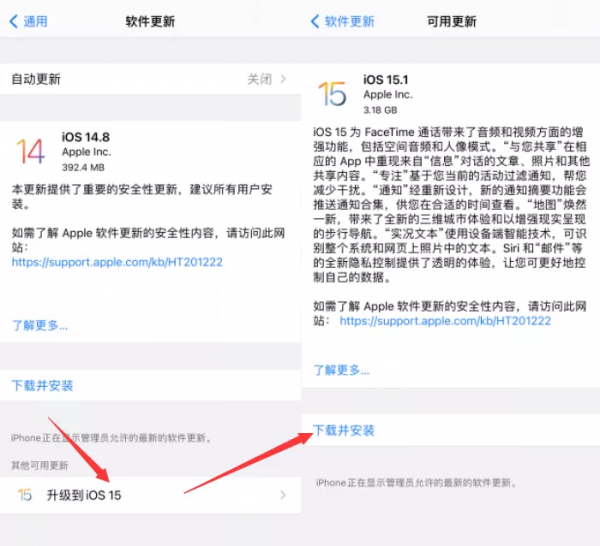Tap the 本更新提供了重要的安全性更新 description
The height and width of the screenshot is (546, 600).
coord(142,197)
